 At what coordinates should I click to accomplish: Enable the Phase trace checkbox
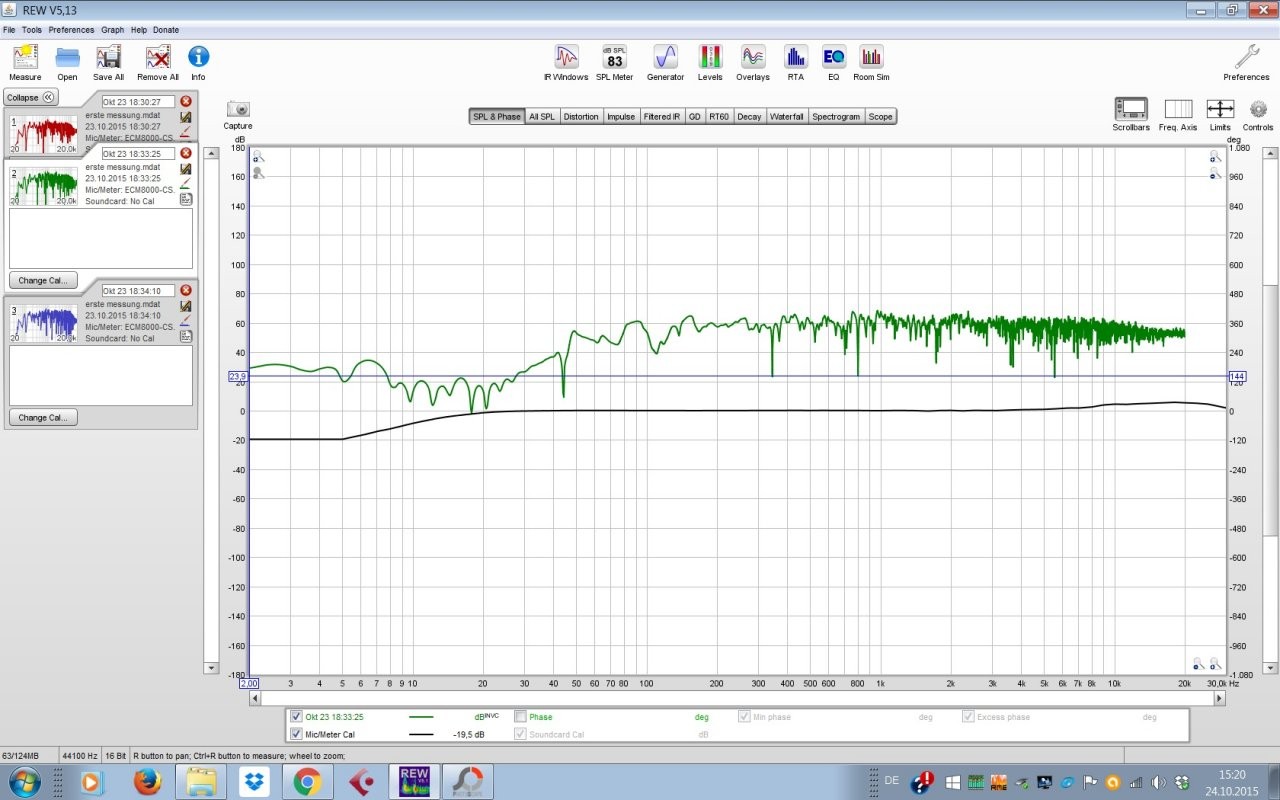tap(520, 717)
